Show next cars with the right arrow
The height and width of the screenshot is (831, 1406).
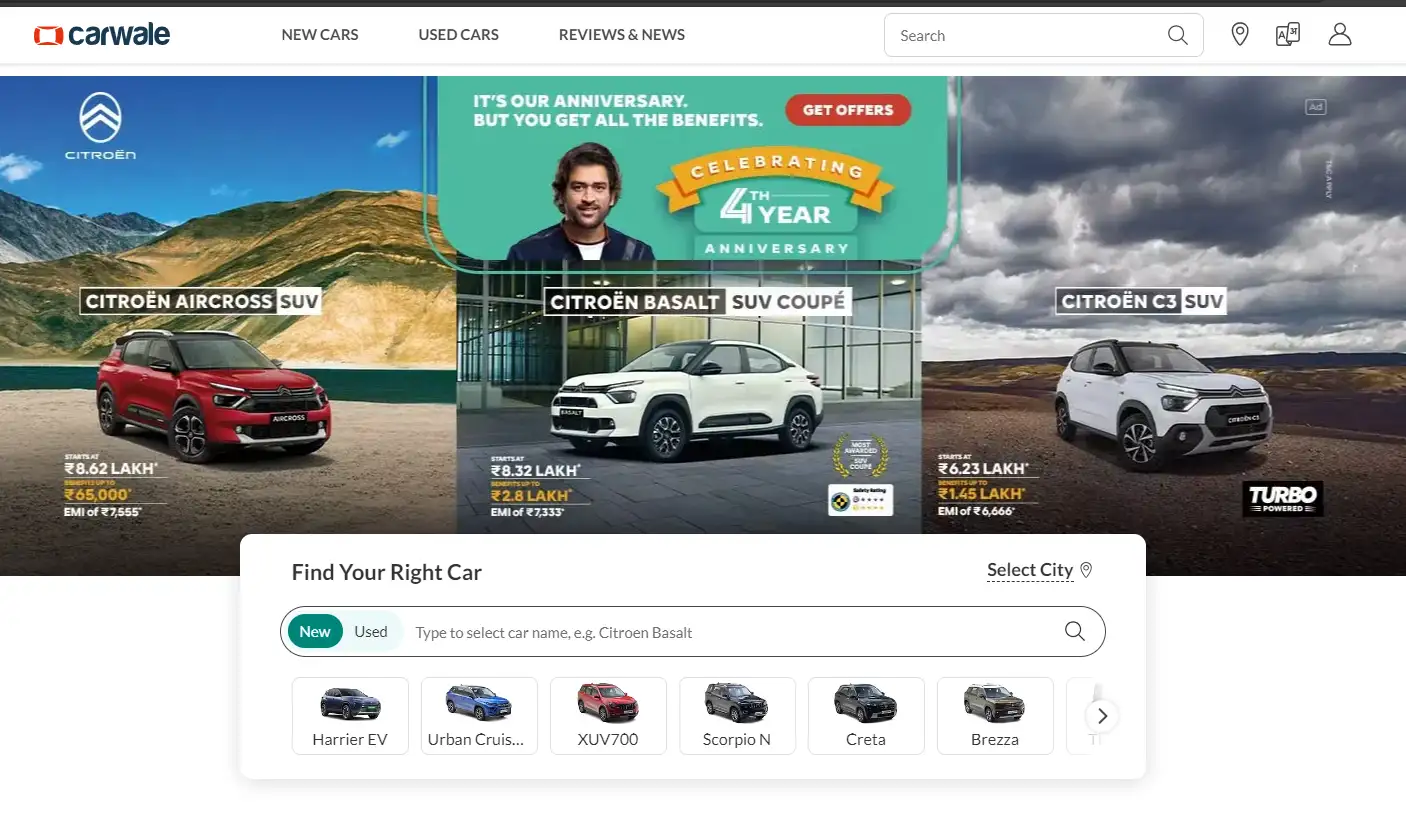tap(1102, 716)
